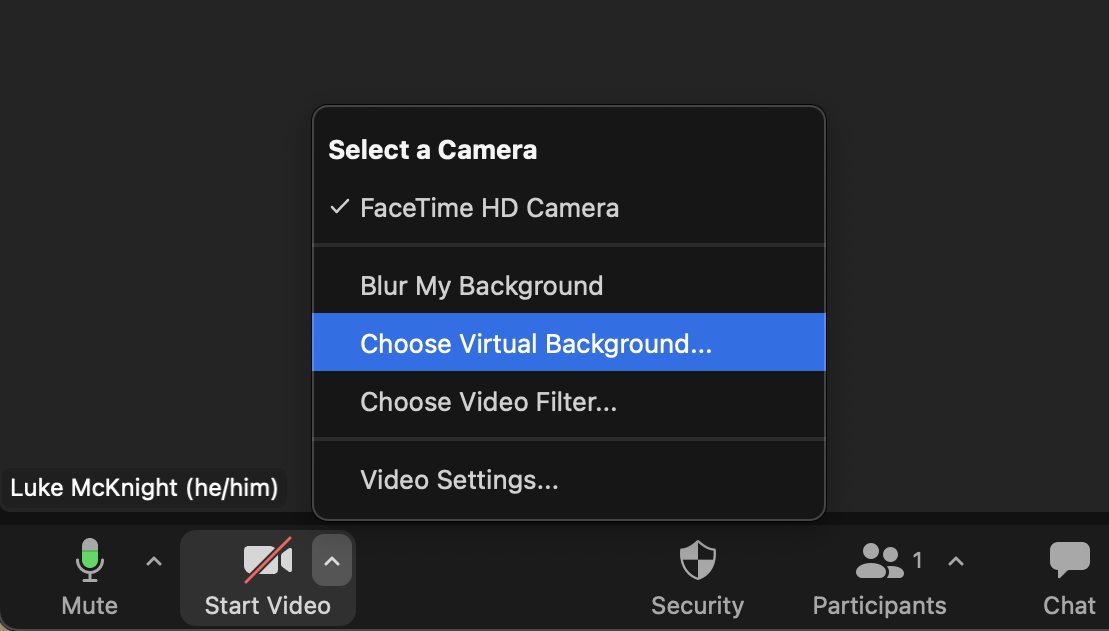The height and width of the screenshot is (631, 1109).
Task: Click the Luke McKnight name tag
Action: coord(144,489)
